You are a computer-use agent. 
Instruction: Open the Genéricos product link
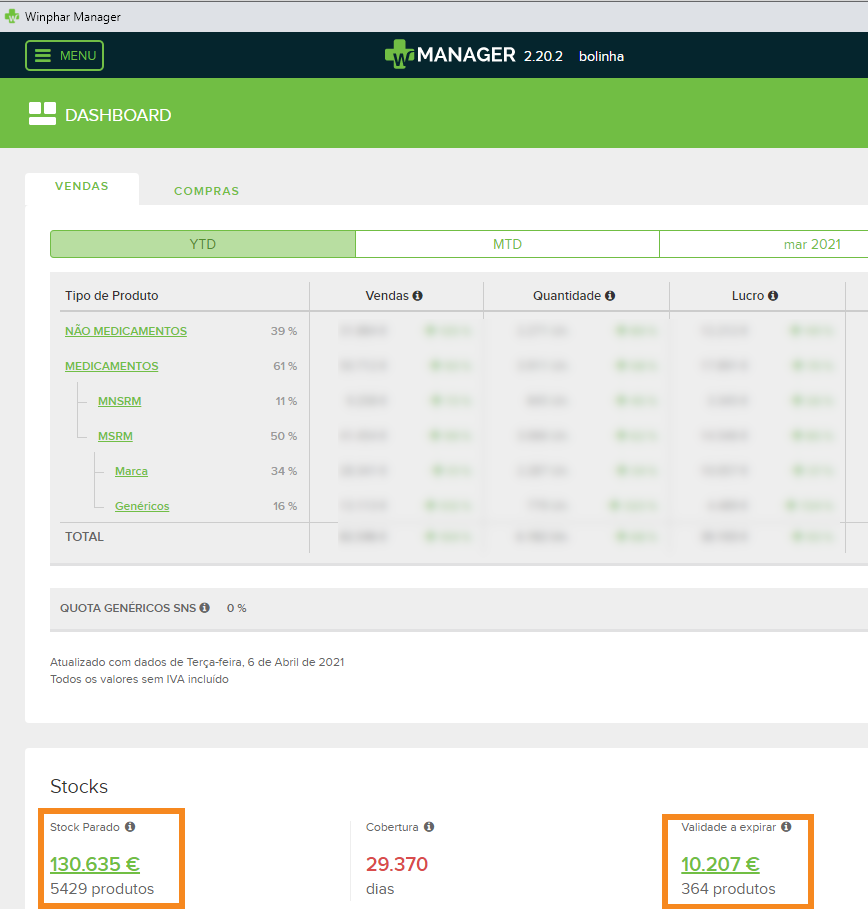142,506
